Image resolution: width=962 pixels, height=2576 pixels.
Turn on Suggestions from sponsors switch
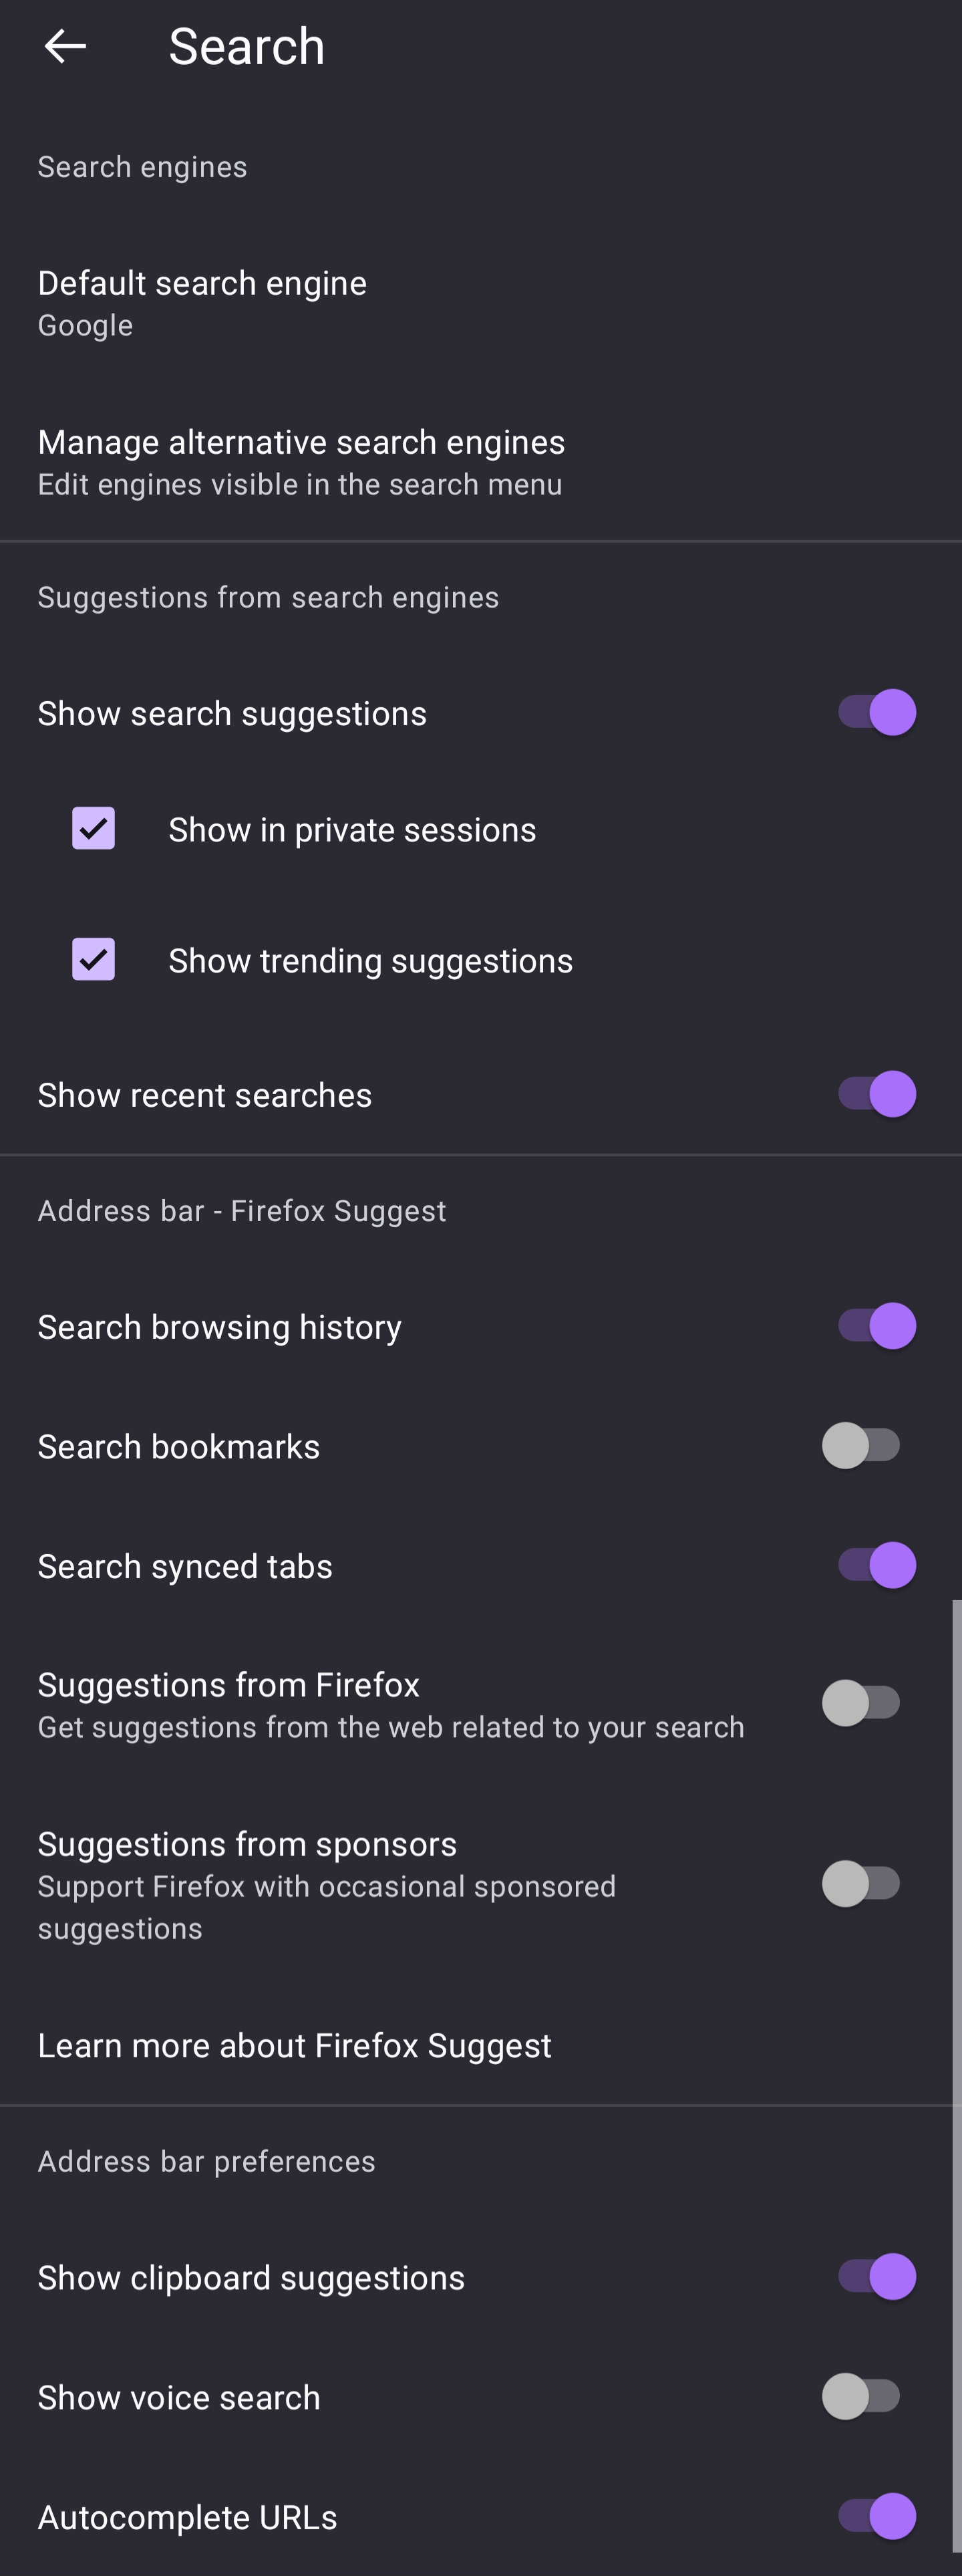click(x=862, y=1884)
